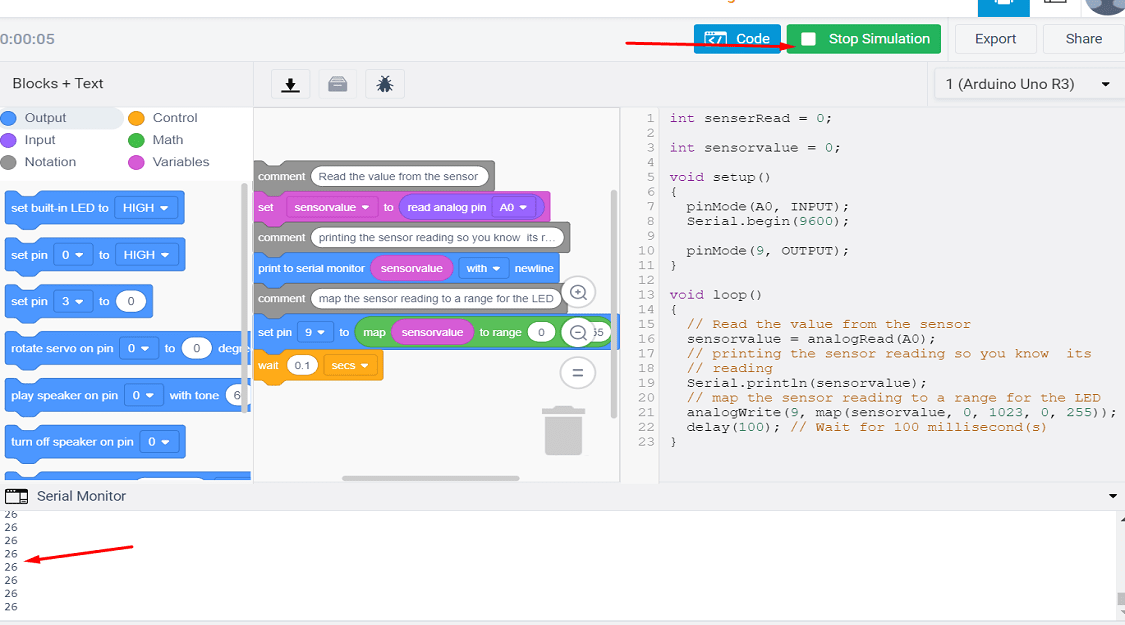This screenshot has height=625, width=1125.
Task: Open pin 9 dropdown in workspace block
Action: click(315, 332)
